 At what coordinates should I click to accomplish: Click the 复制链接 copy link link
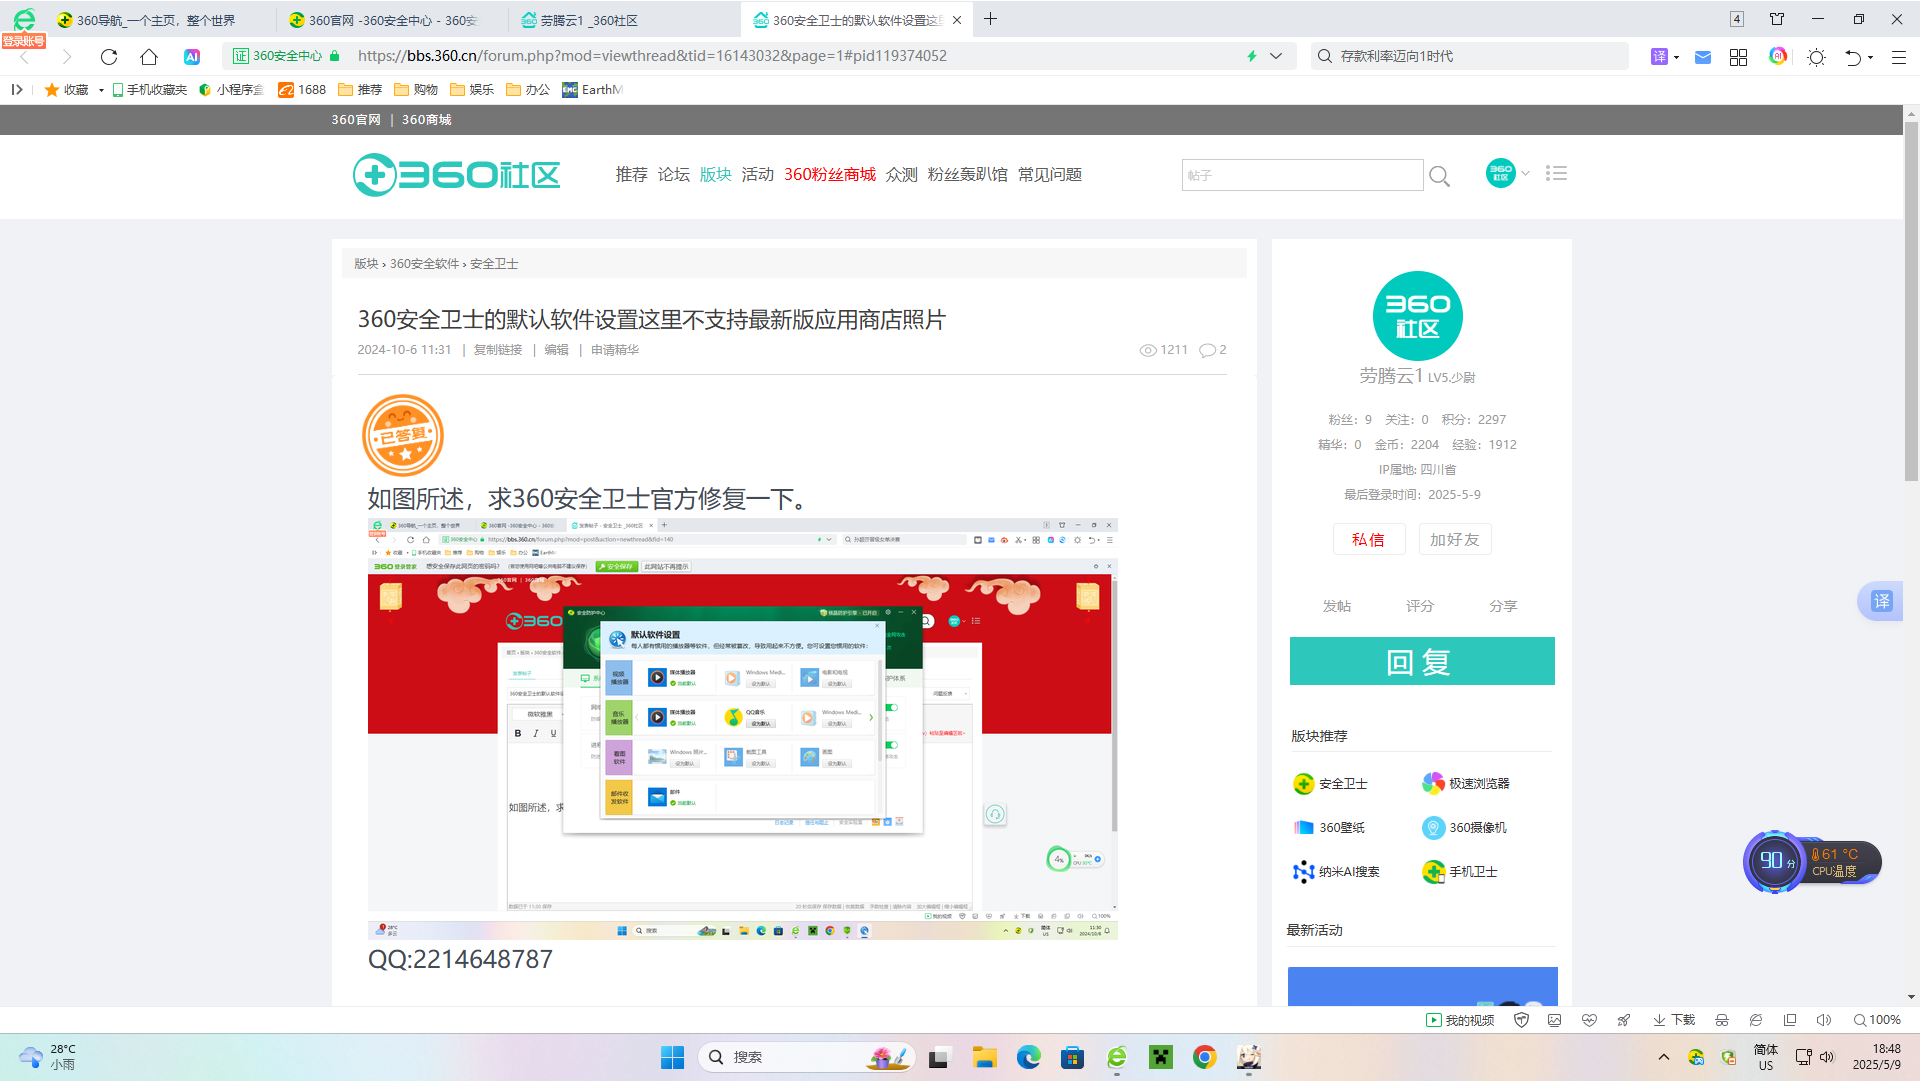pyautogui.click(x=498, y=350)
